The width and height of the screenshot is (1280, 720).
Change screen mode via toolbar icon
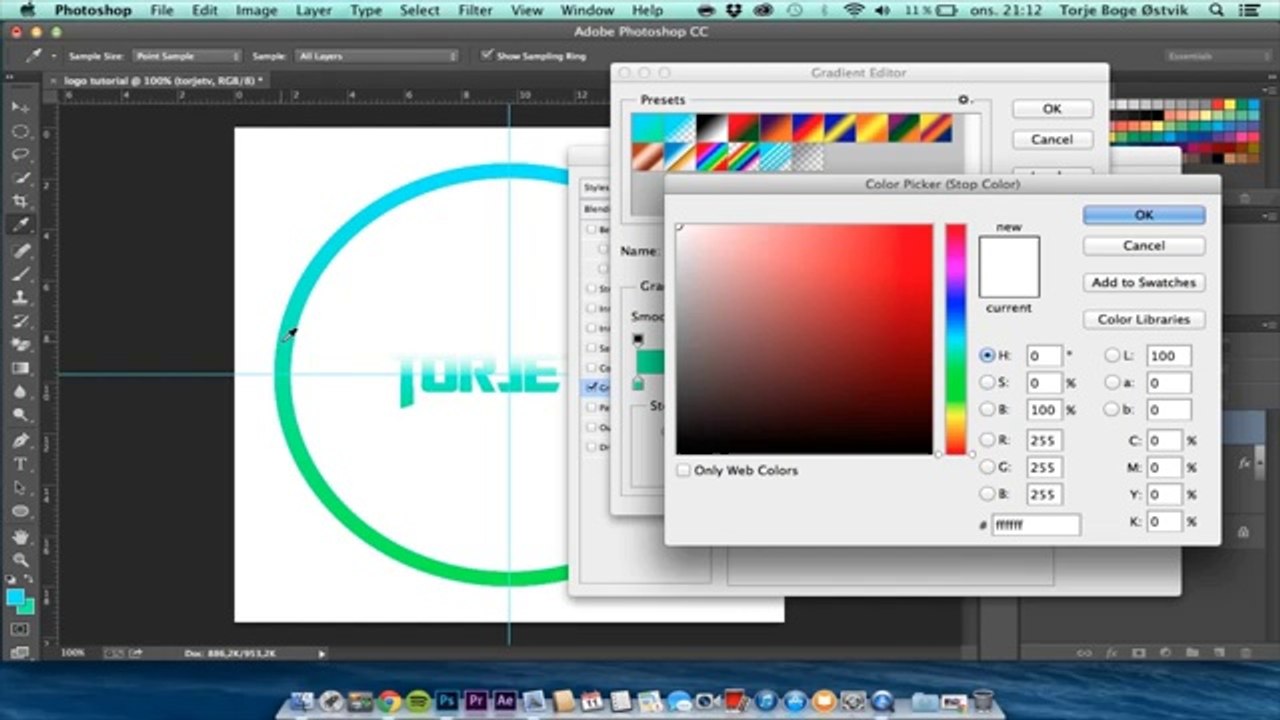[20, 652]
